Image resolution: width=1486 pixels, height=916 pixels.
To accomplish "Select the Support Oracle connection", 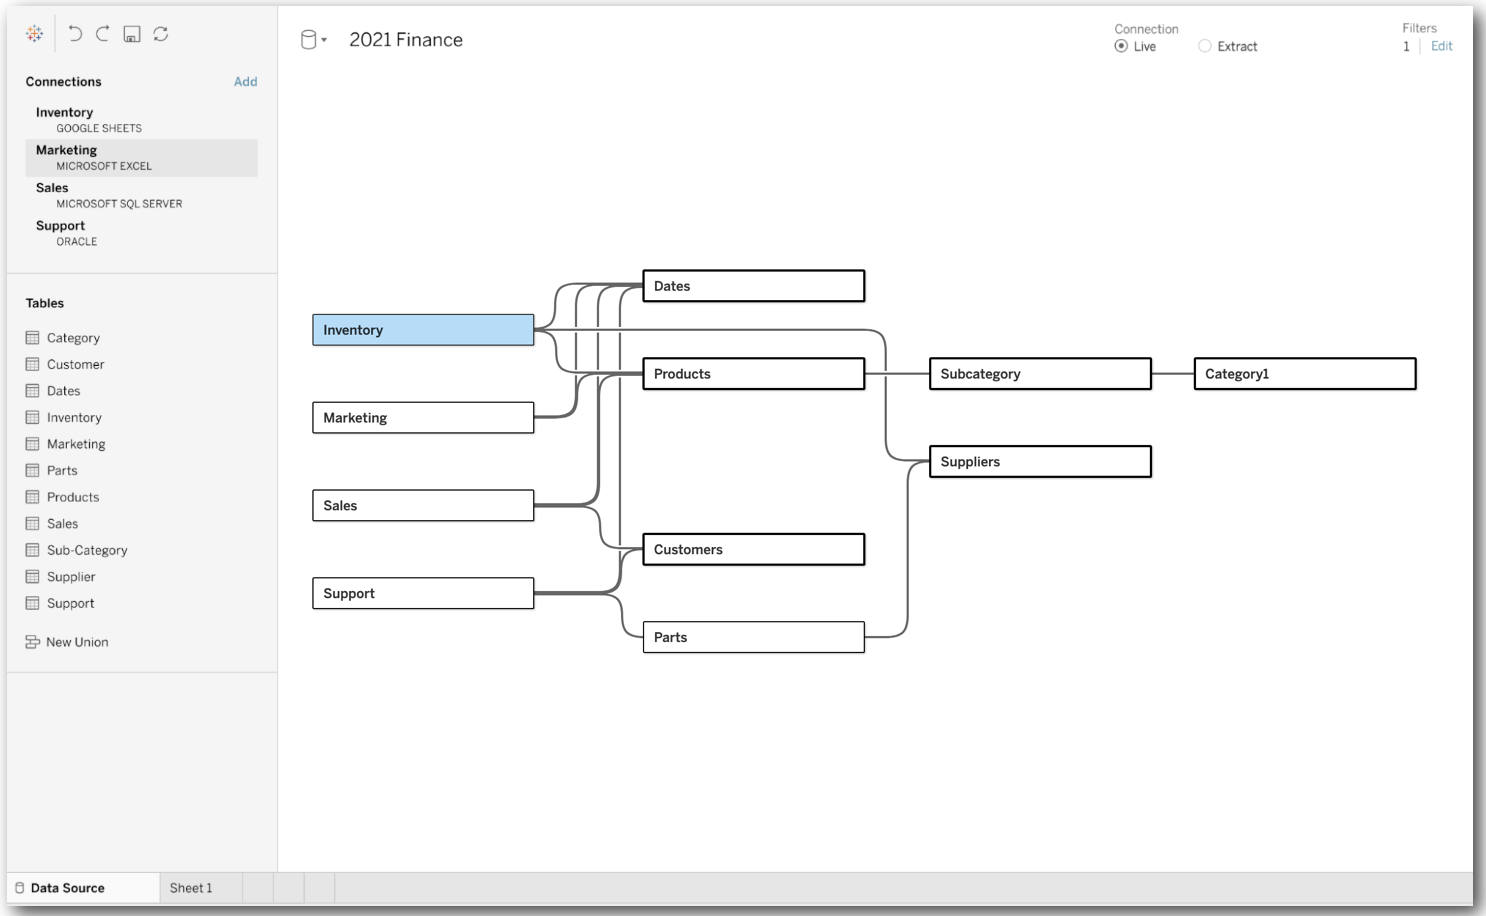I will (141, 233).
